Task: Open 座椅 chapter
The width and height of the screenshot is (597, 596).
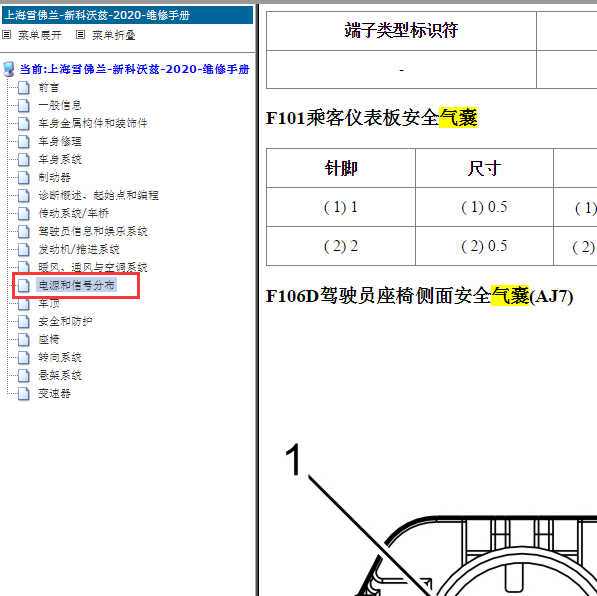Action: pyautogui.click(x=48, y=339)
